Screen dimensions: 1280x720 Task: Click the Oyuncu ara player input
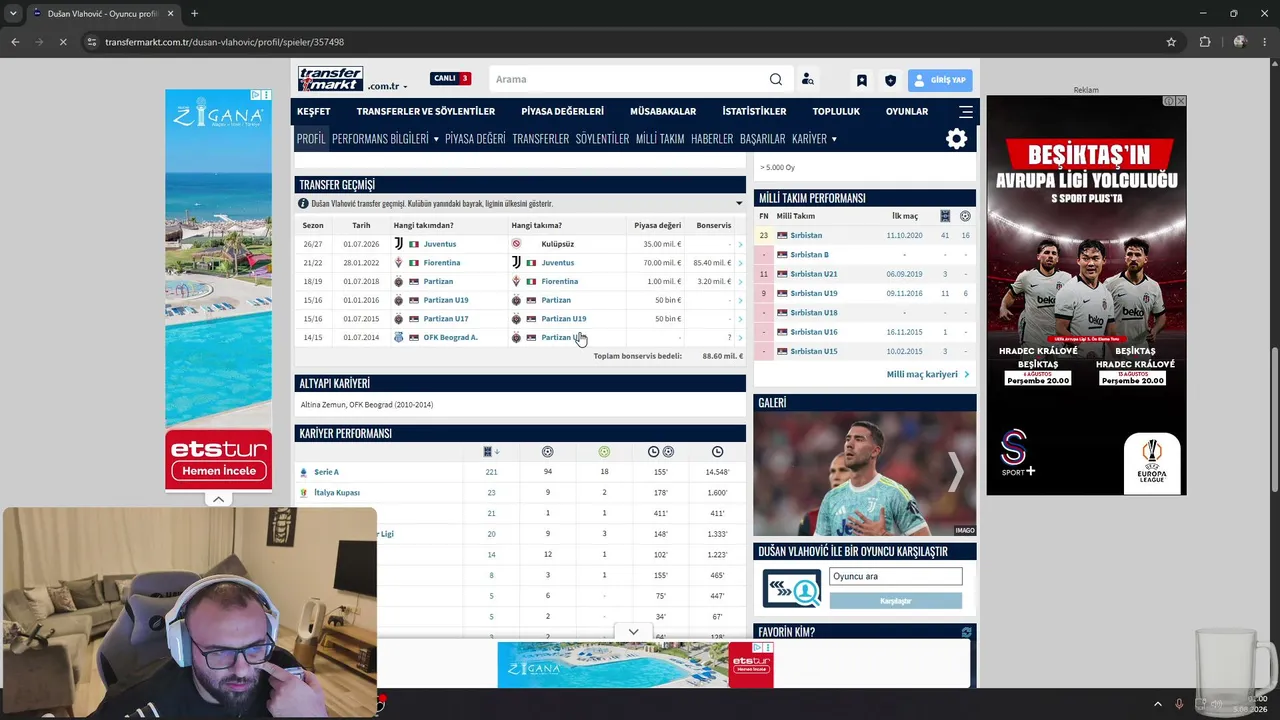click(x=895, y=576)
